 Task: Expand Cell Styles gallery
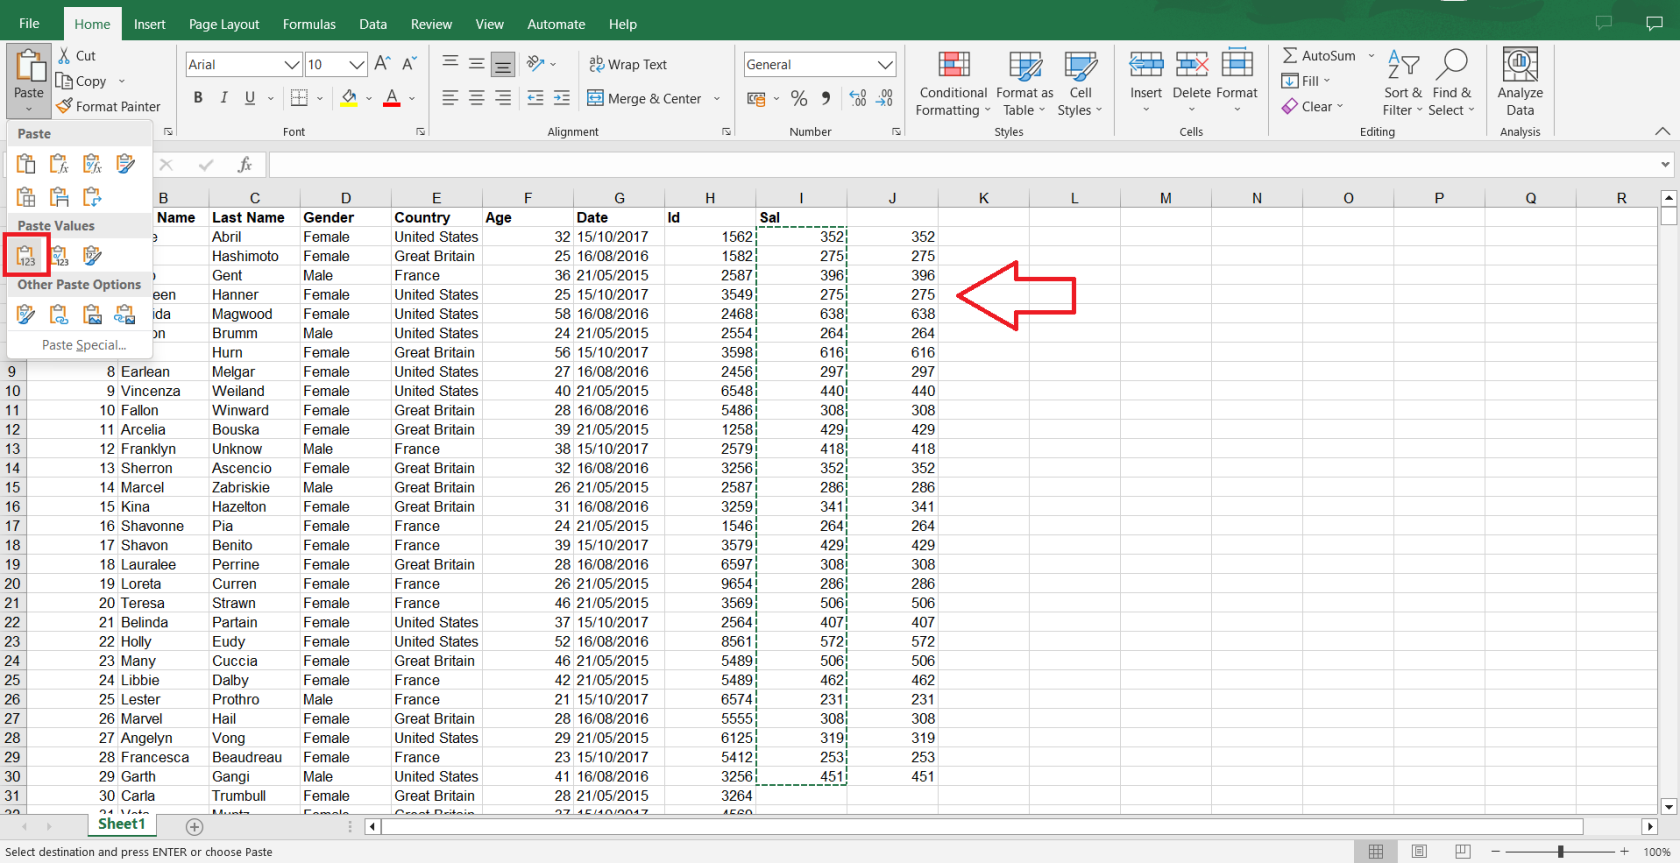click(1080, 83)
